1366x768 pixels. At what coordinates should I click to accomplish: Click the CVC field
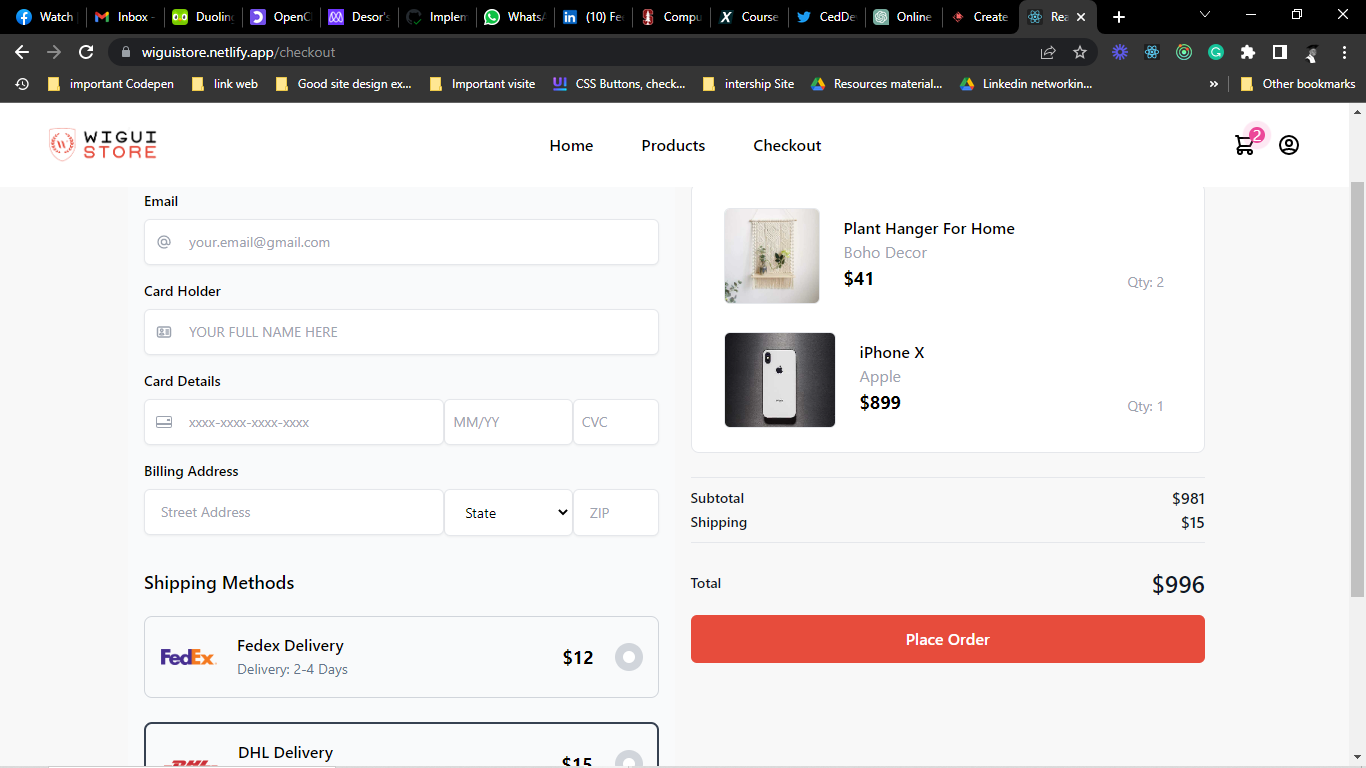616,422
